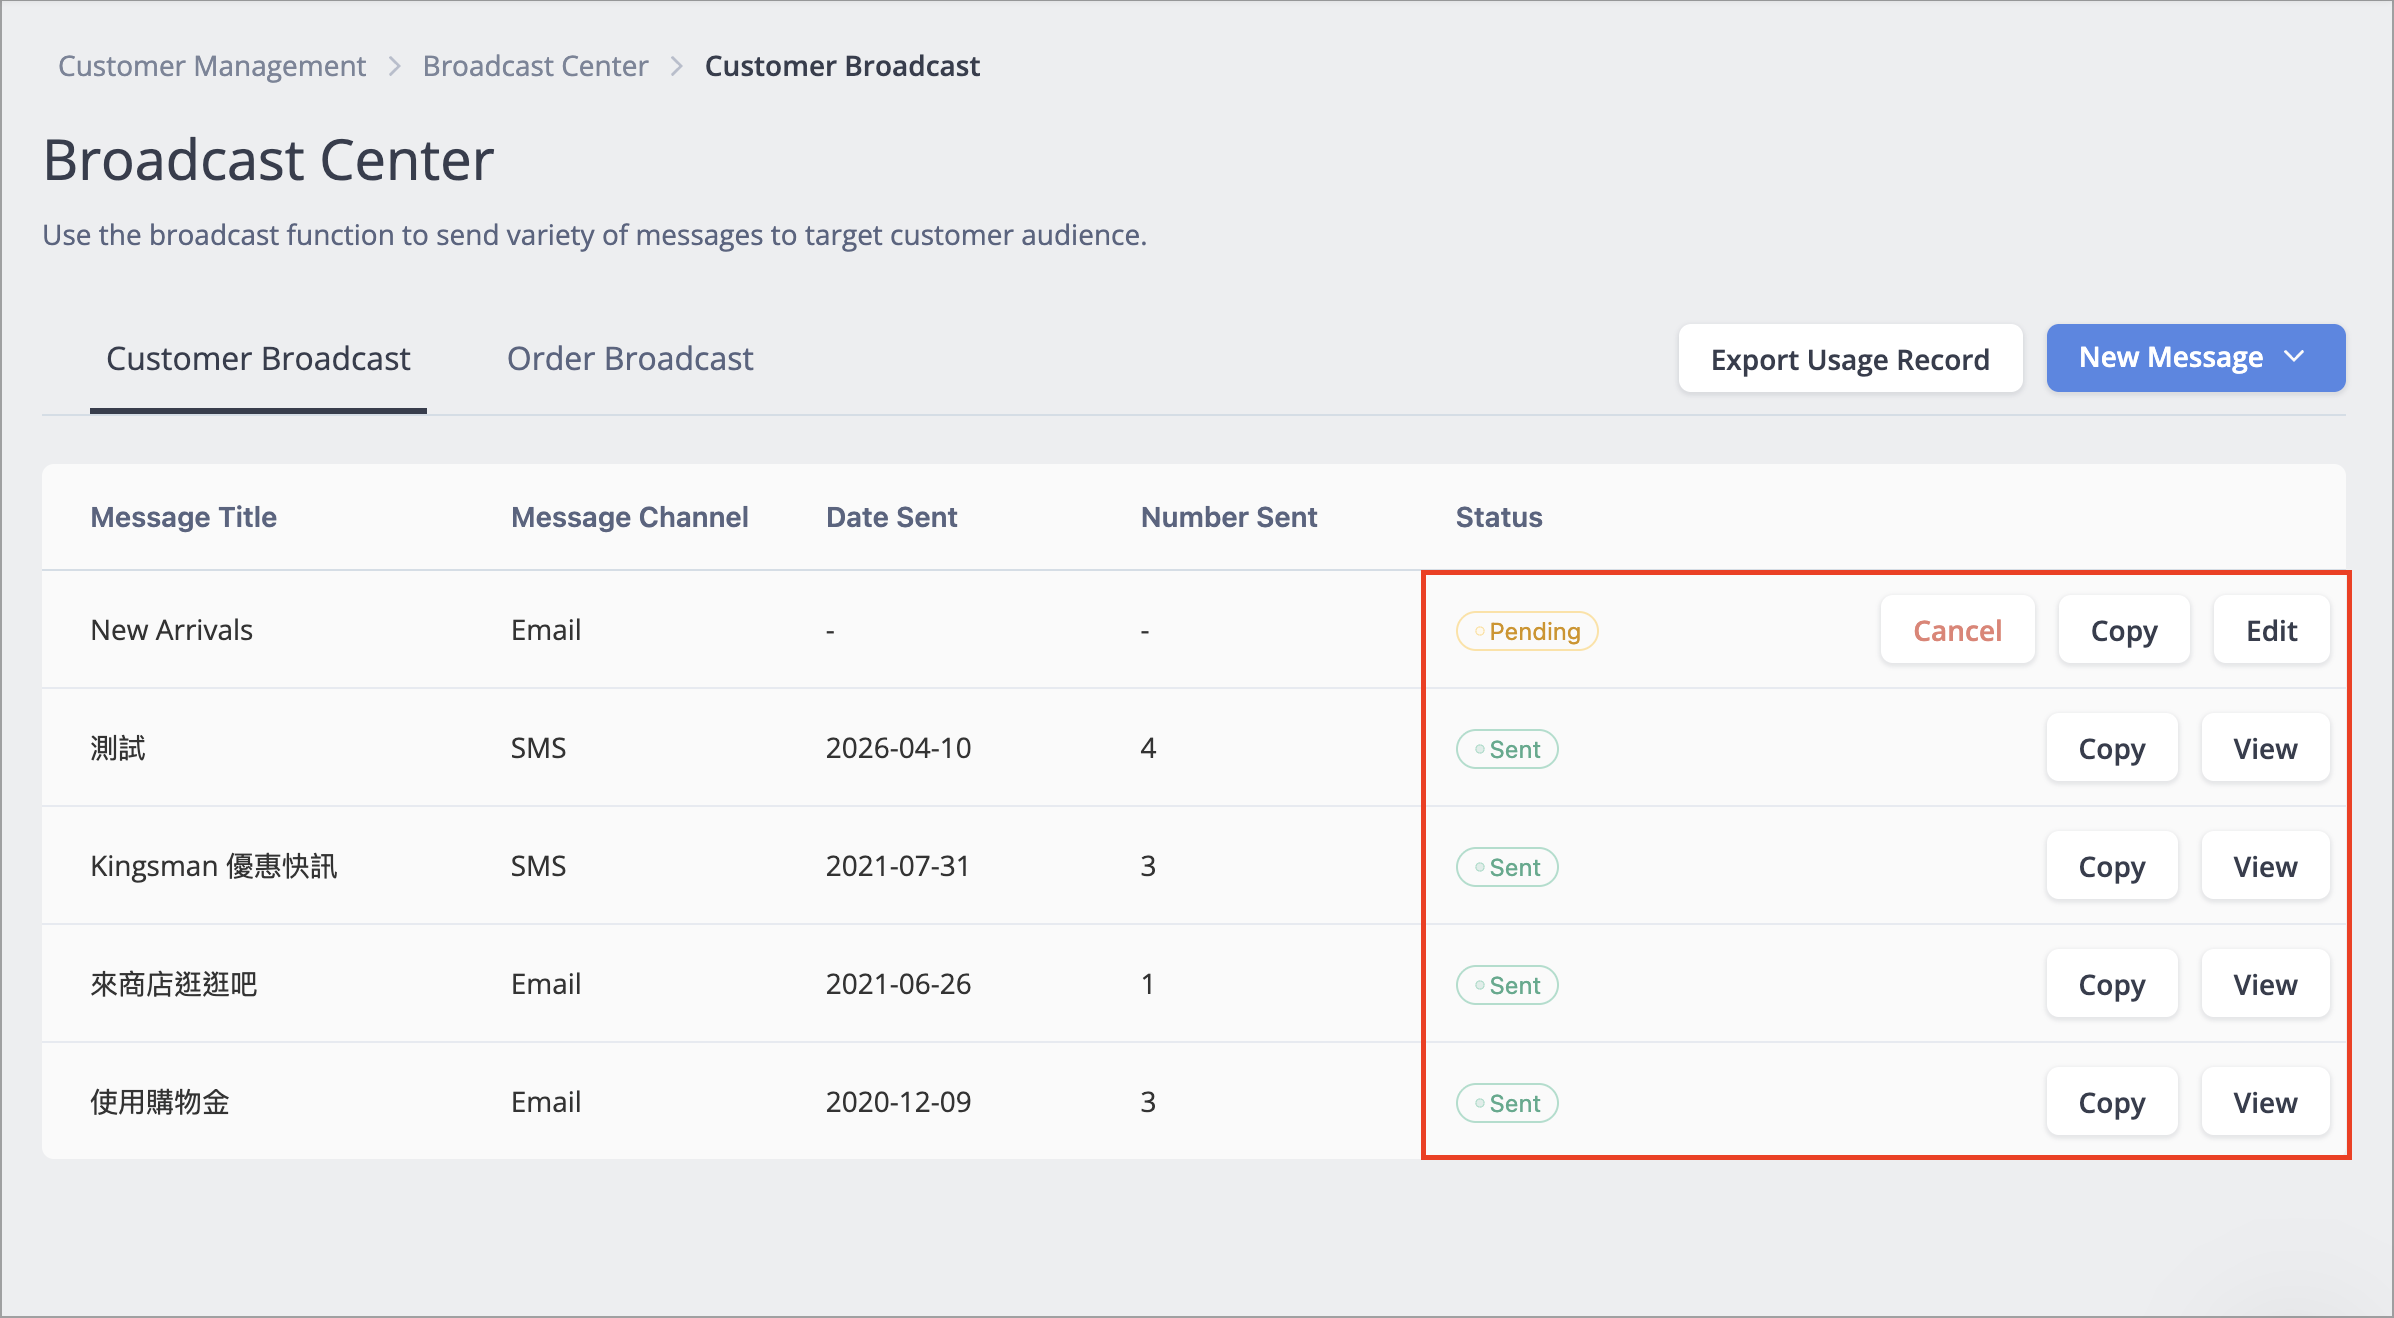Copy the 使用購物金 email message
Viewport: 2394px width, 1318px height.
click(x=2112, y=1102)
